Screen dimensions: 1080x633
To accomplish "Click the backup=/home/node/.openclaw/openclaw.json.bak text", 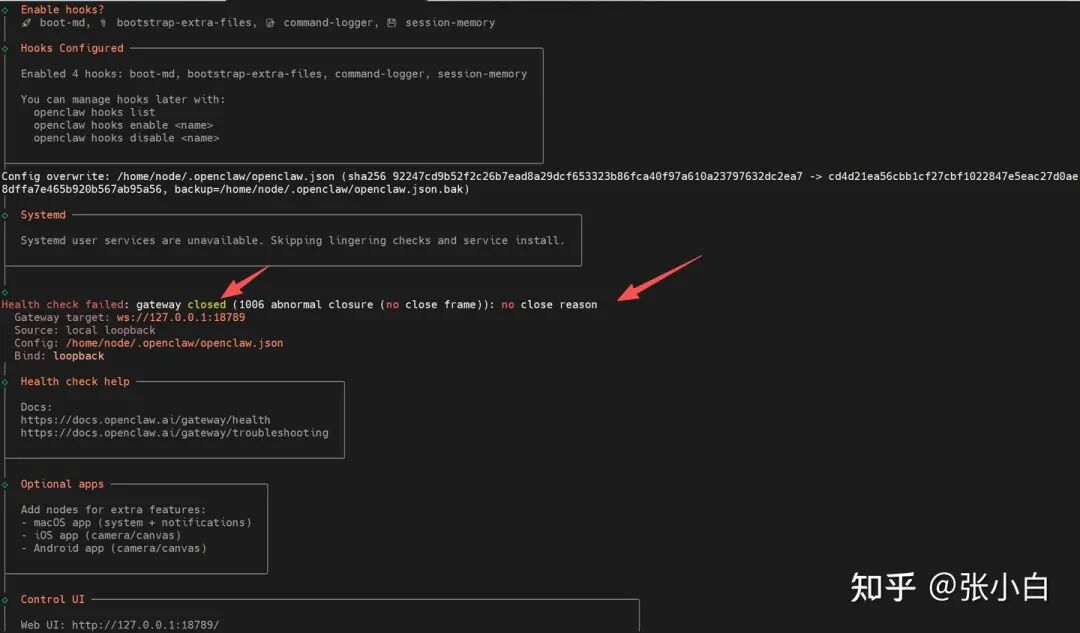I will pyautogui.click(x=322, y=189).
